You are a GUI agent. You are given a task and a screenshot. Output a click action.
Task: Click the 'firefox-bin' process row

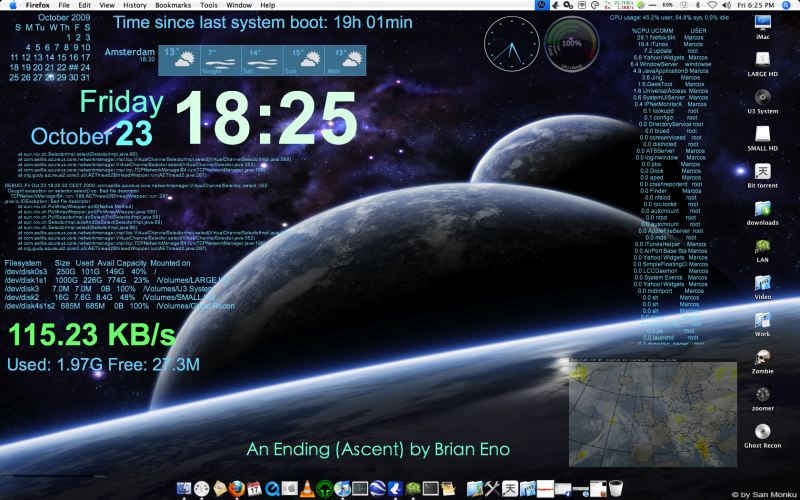click(x=670, y=37)
